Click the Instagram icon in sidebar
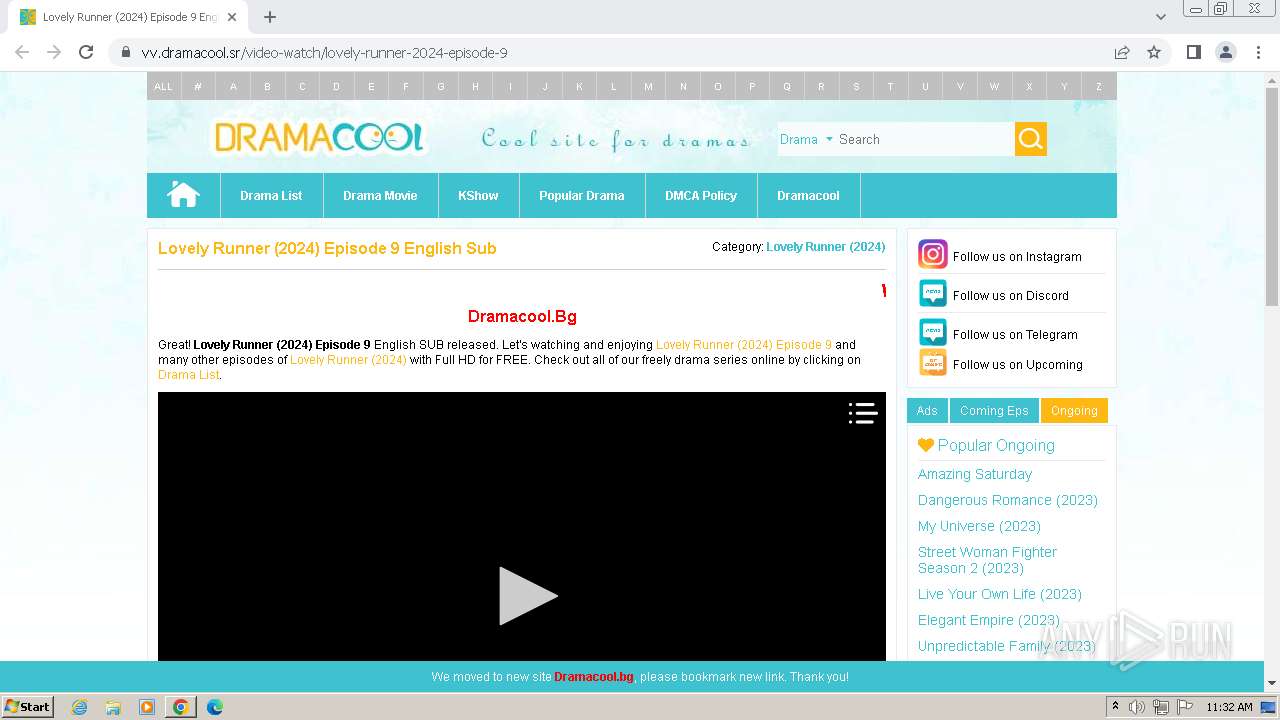Viewport: 1280px width, 720px height. pyautogui.click(x=932, y=254)
